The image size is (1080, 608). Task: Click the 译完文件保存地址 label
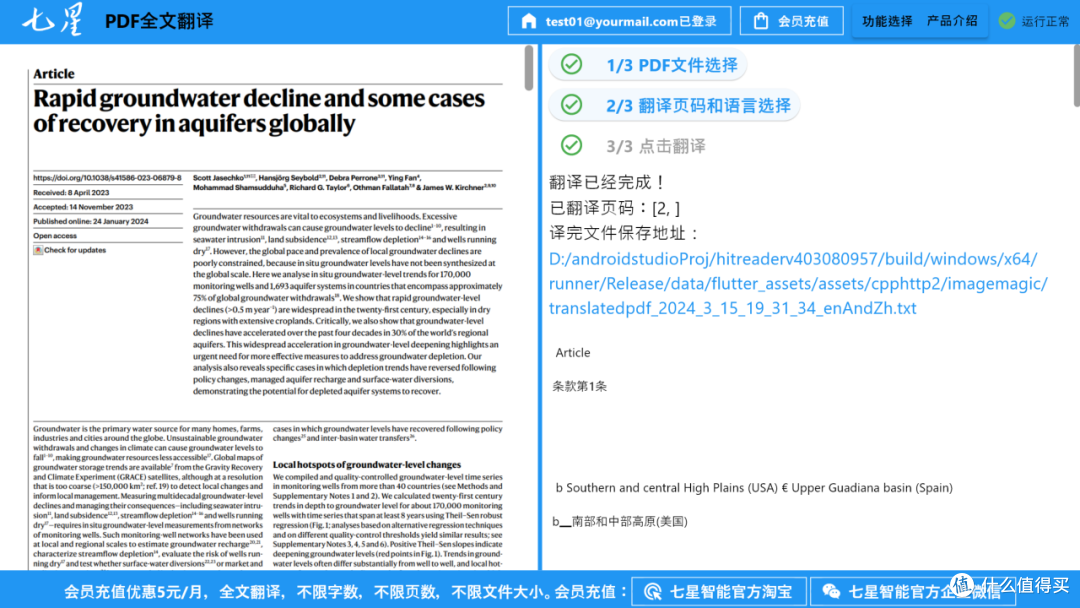coord(625,233)
